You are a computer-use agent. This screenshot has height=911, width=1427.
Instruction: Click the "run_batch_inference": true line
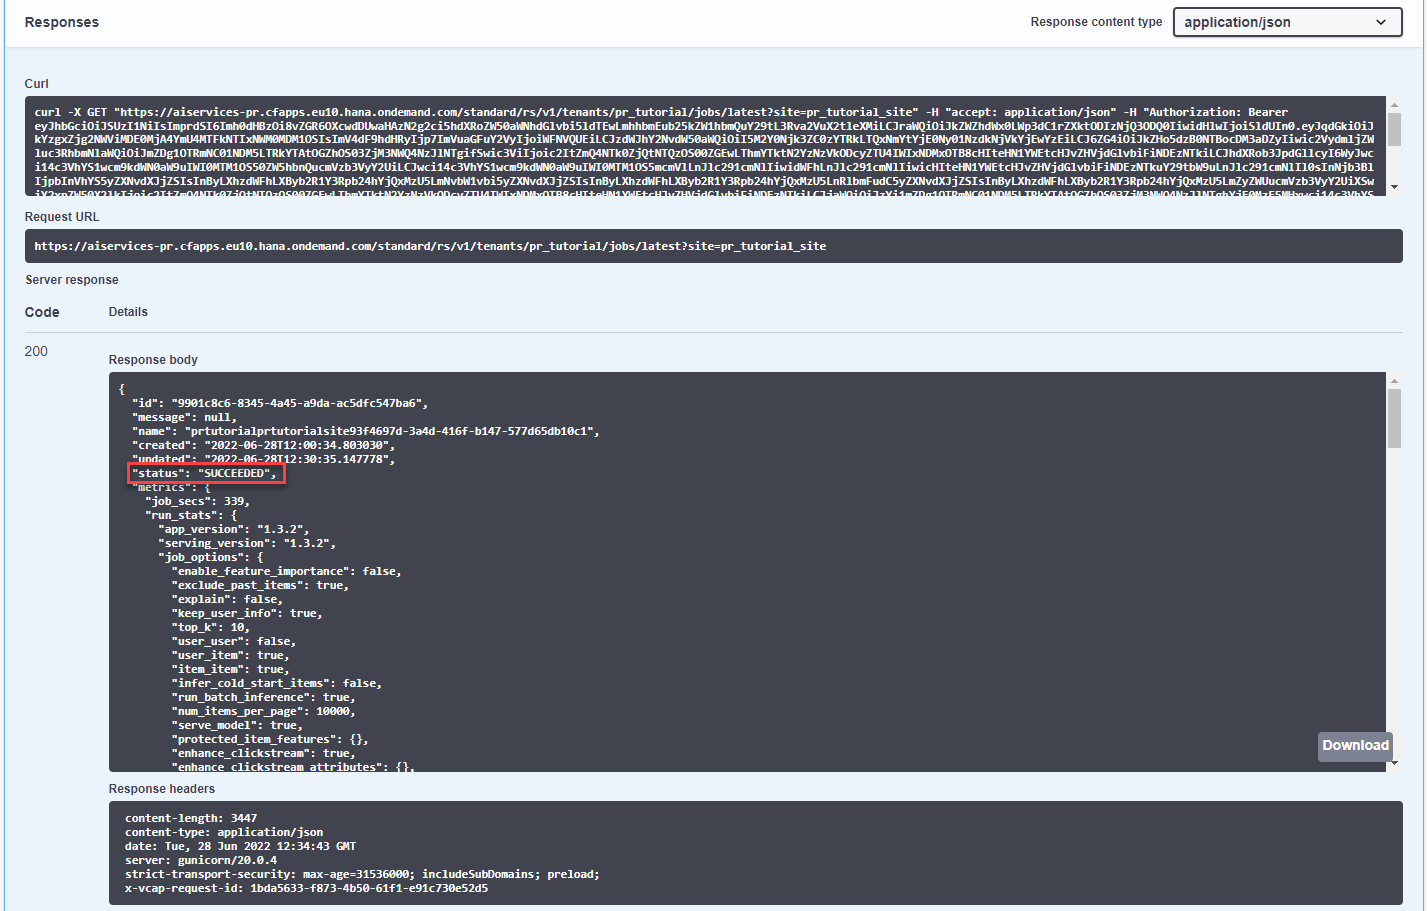[263, 697]
